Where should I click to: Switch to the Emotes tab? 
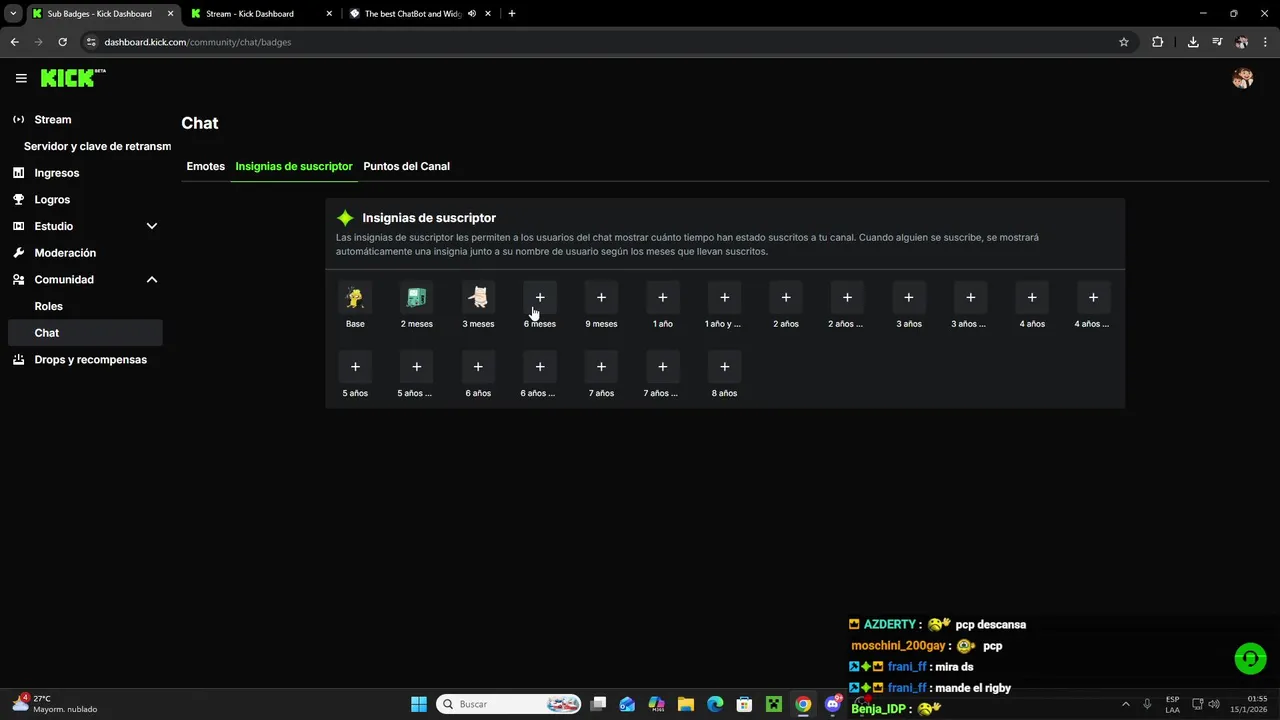click(x=205, y=166)
